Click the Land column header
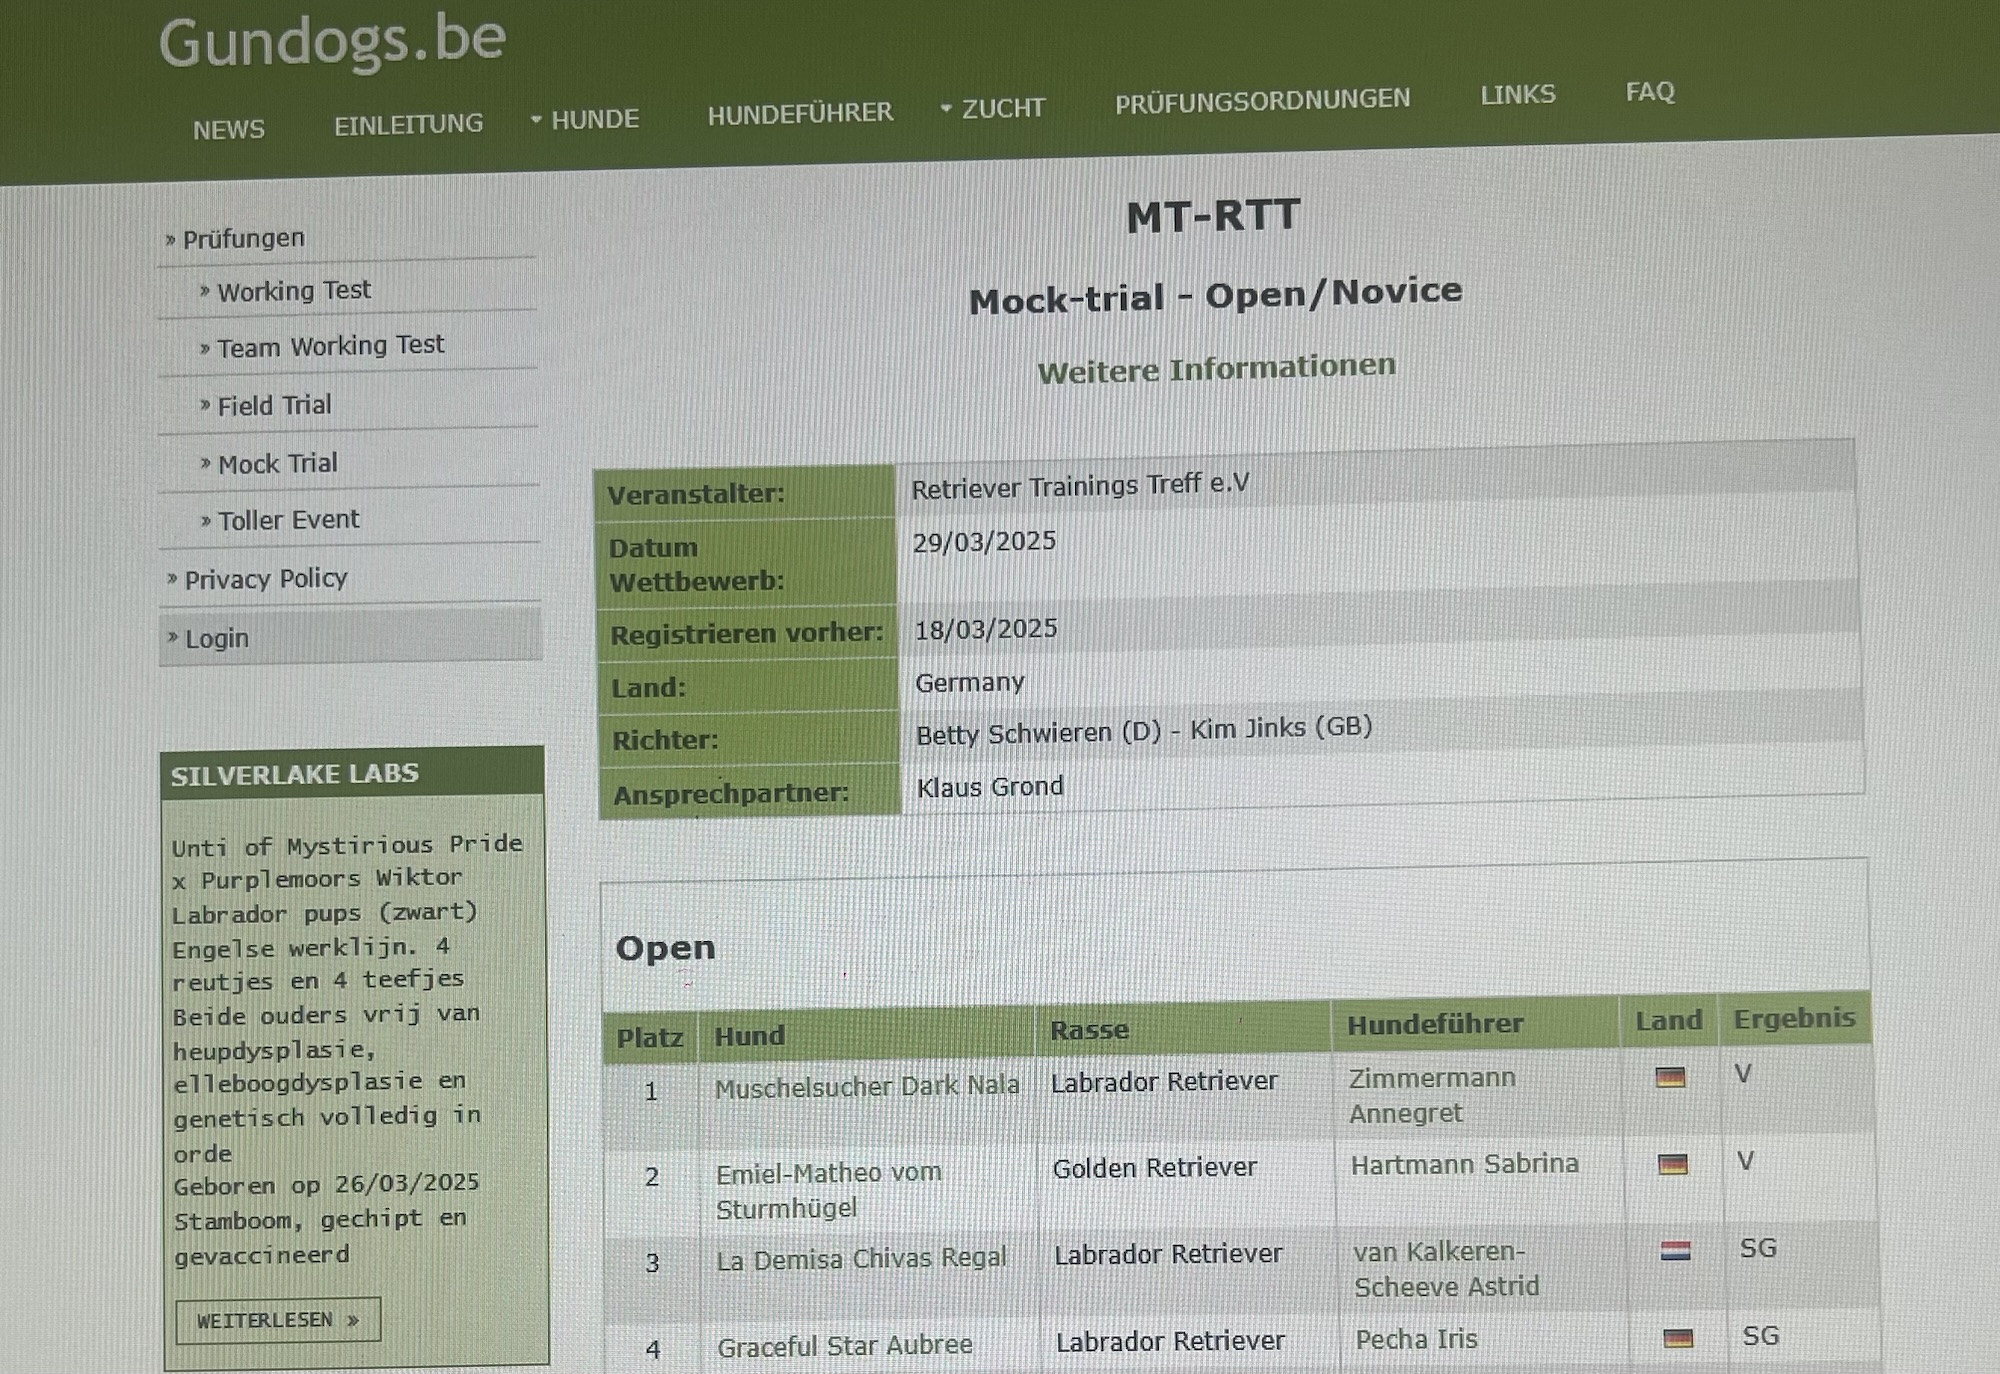 click(x=1668, y=1020)
